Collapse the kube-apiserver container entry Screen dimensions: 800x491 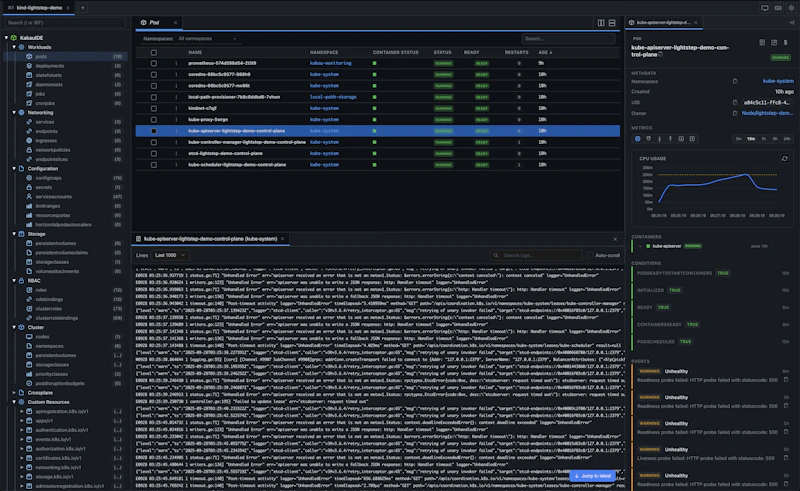click(x=640, y=246)
